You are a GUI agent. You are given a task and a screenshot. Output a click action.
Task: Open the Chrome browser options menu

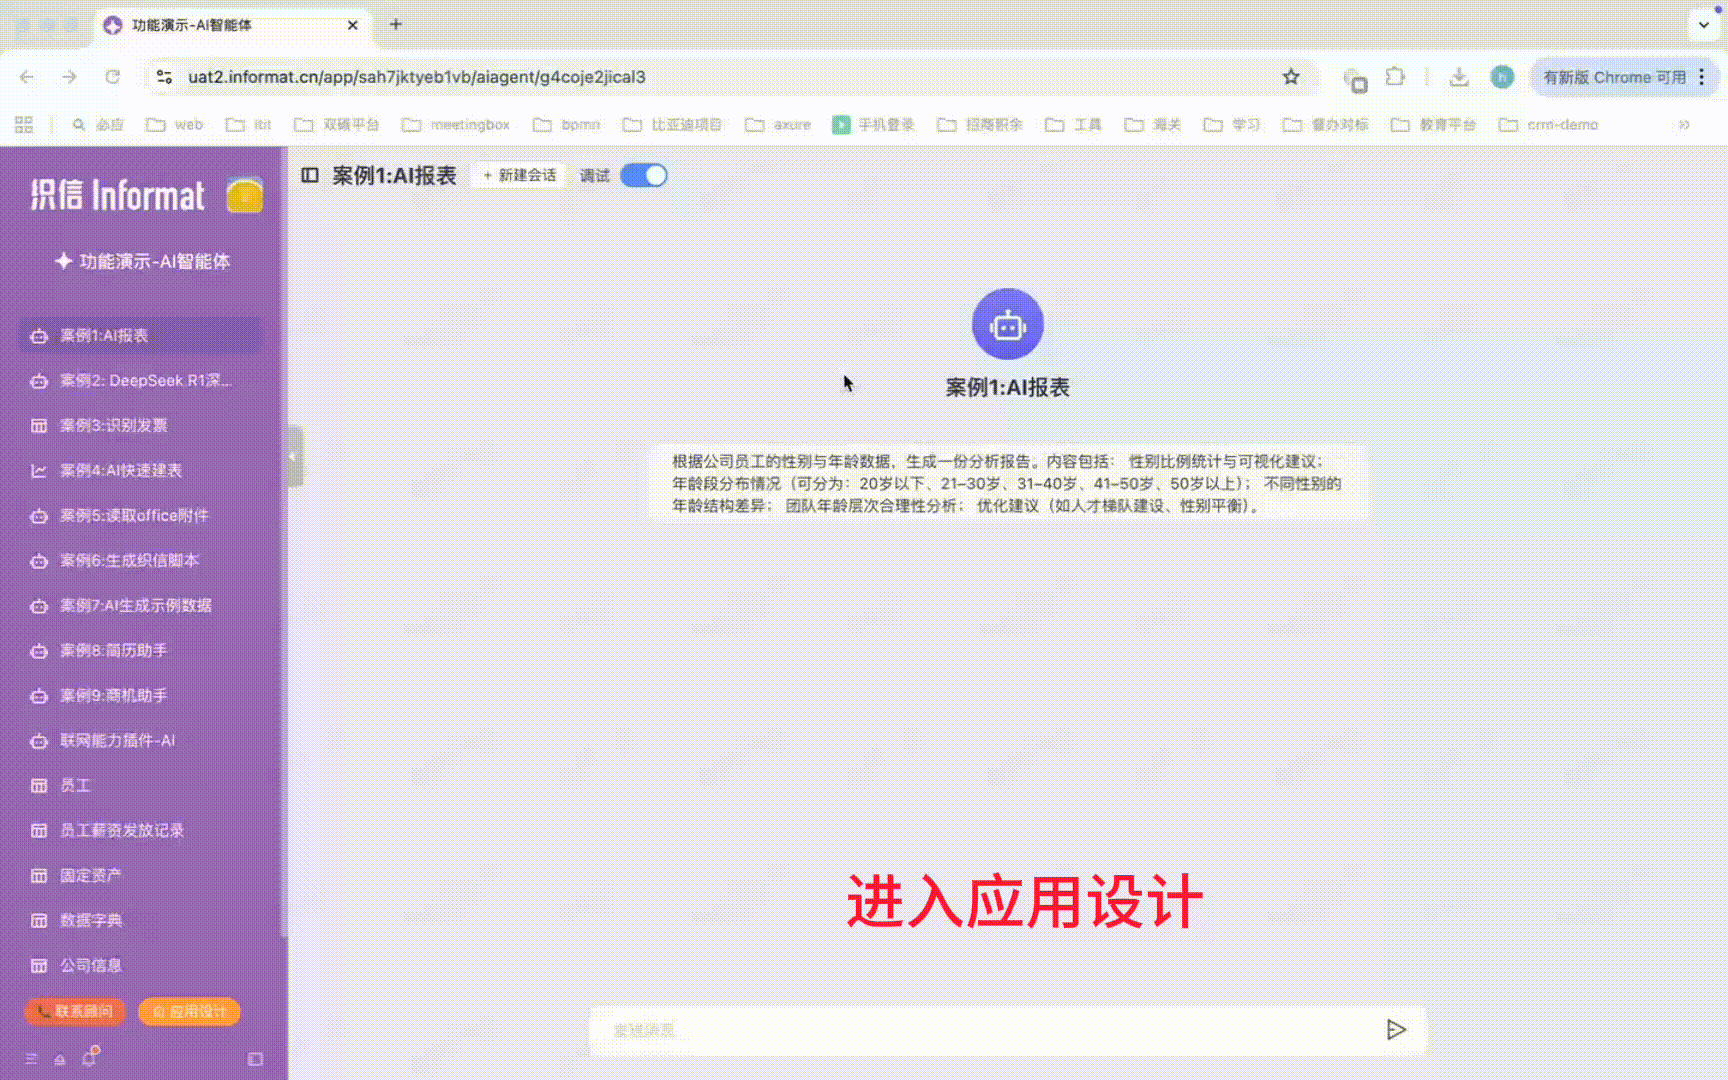pos(1702,76)
